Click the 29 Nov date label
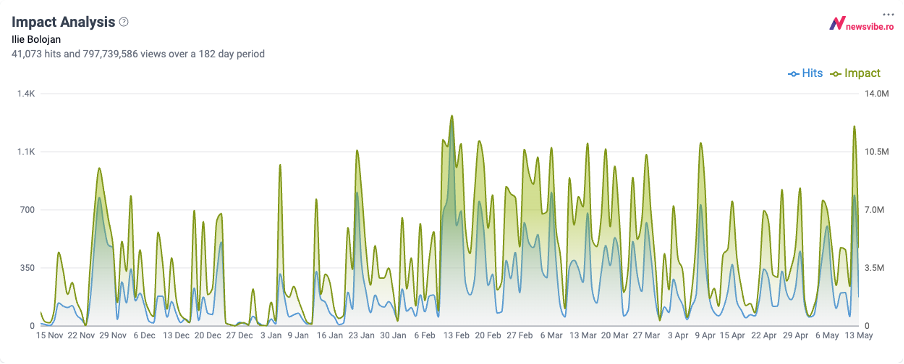This screenshot has width=904, height=364. [x=113, y=335]
